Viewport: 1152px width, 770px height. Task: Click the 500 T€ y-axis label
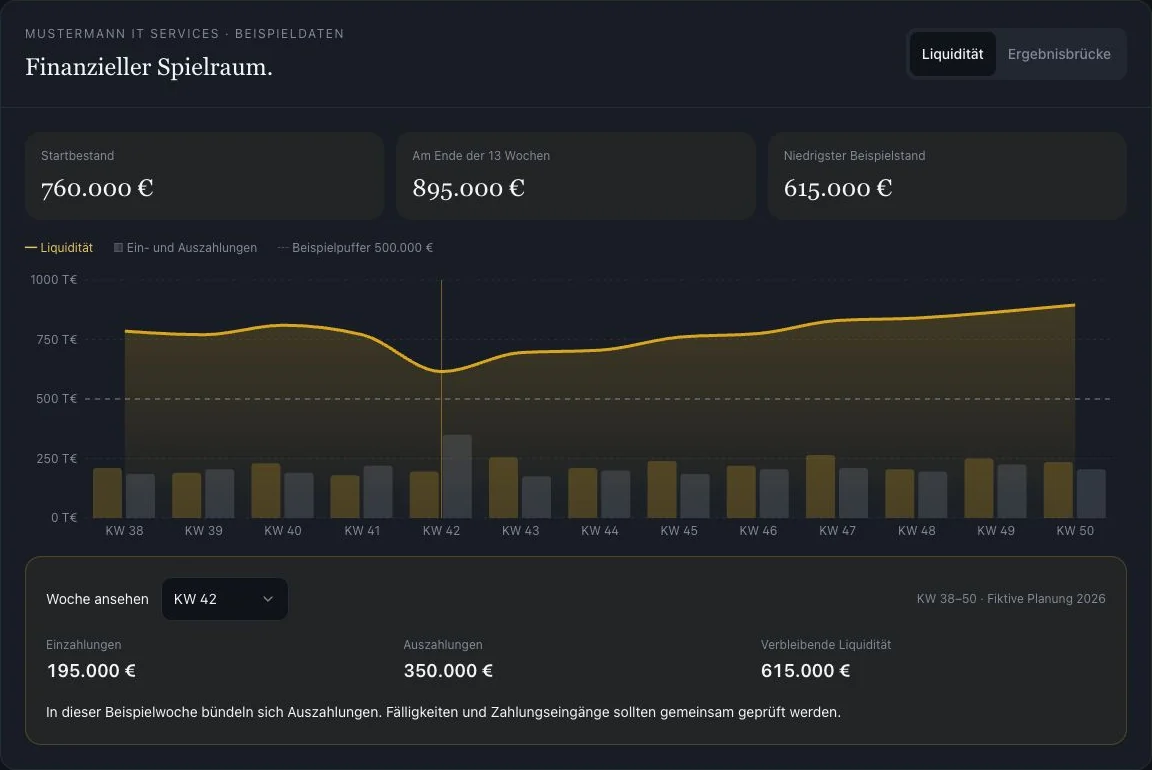click(57, 398)
